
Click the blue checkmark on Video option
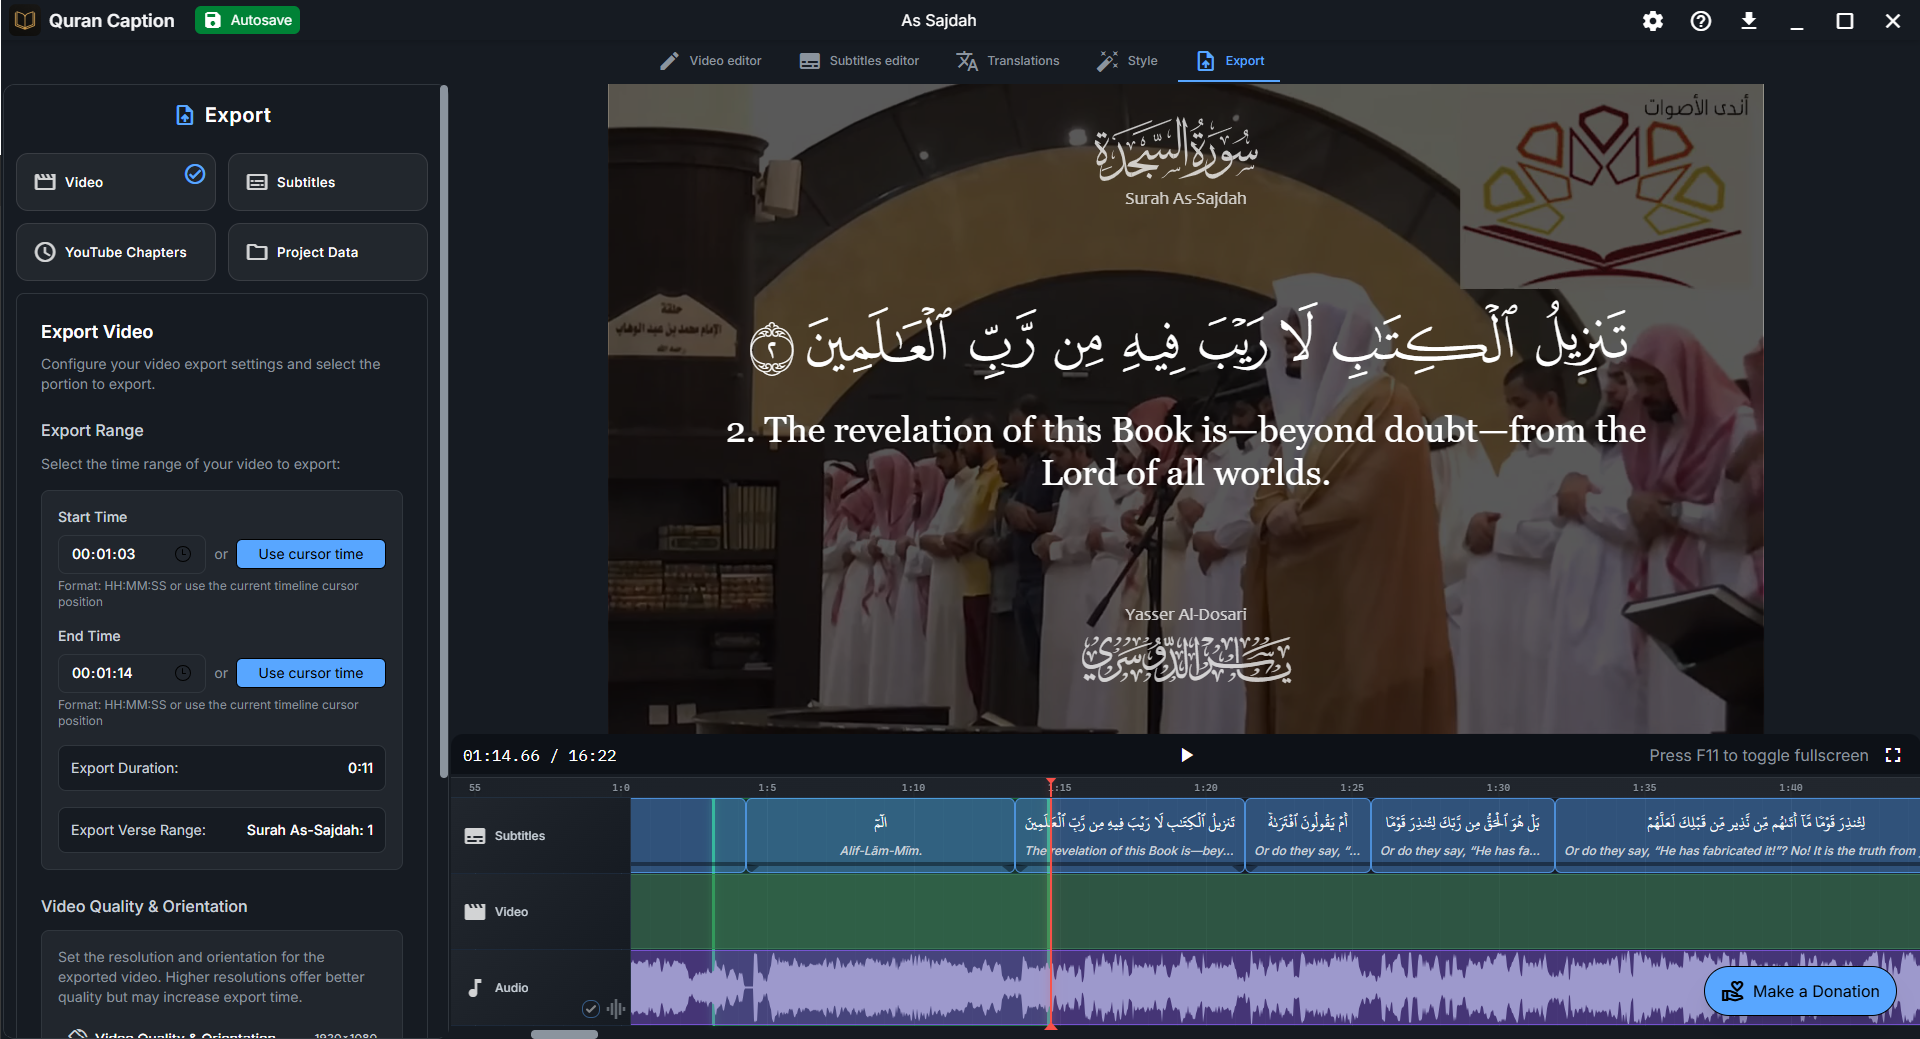click(x=195, y=174)
